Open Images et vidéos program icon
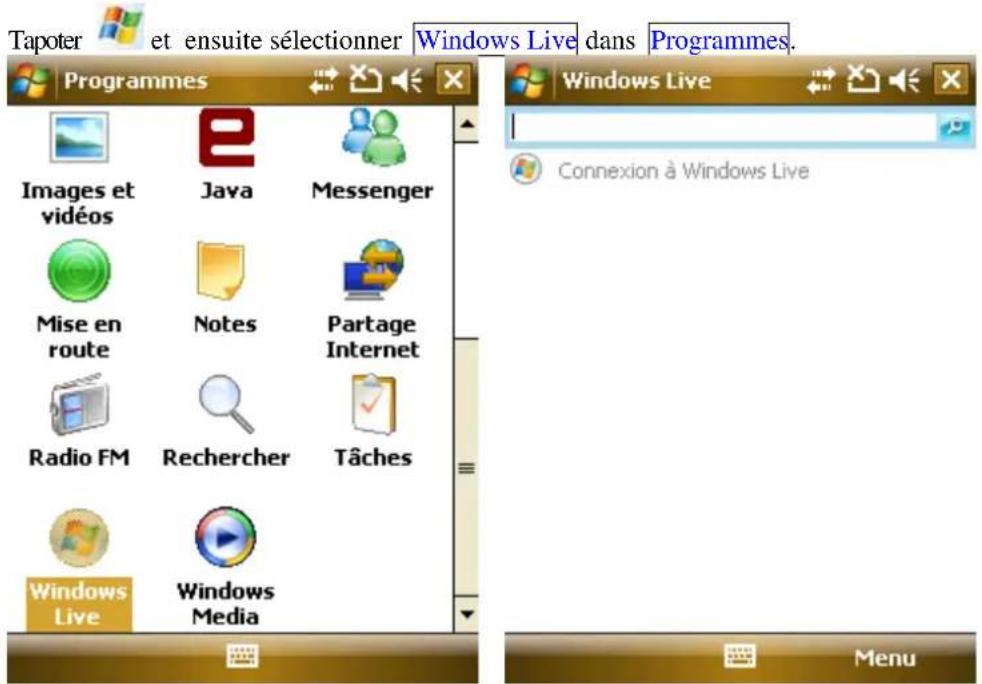This screenshot has width=982, height=684. click(79, 137)
